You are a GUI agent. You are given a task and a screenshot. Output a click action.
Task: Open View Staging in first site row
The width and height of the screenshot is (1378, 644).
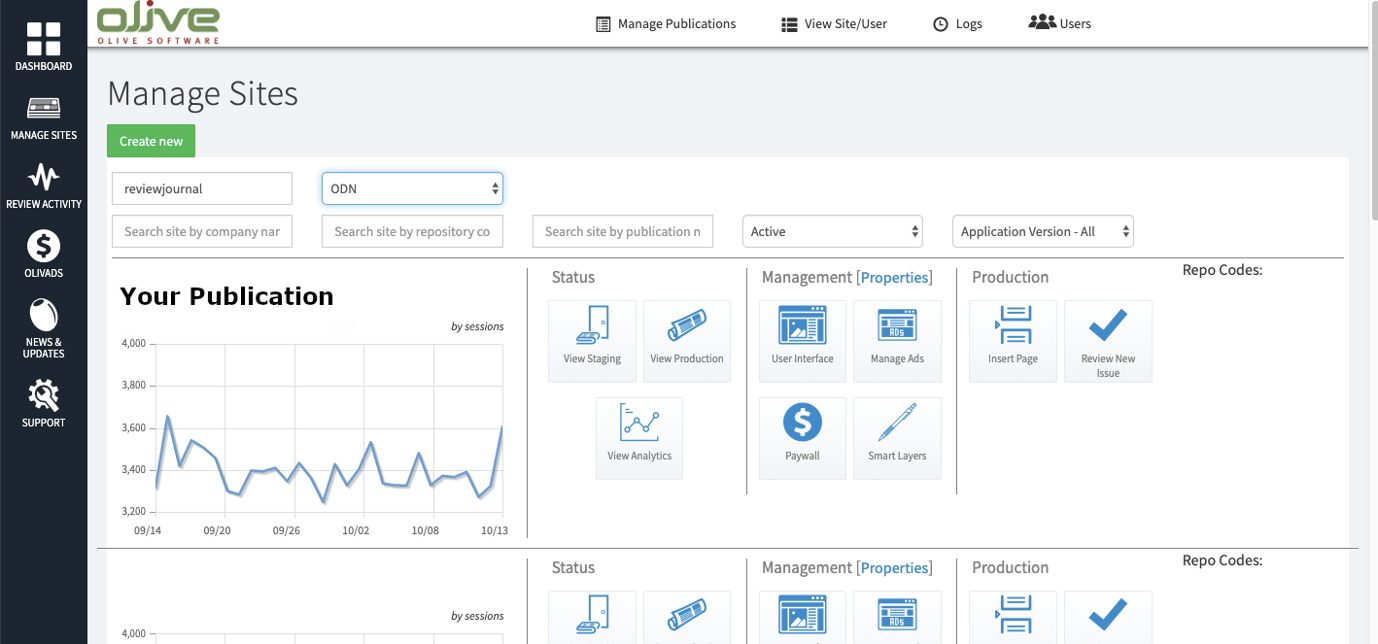(592, 340)
